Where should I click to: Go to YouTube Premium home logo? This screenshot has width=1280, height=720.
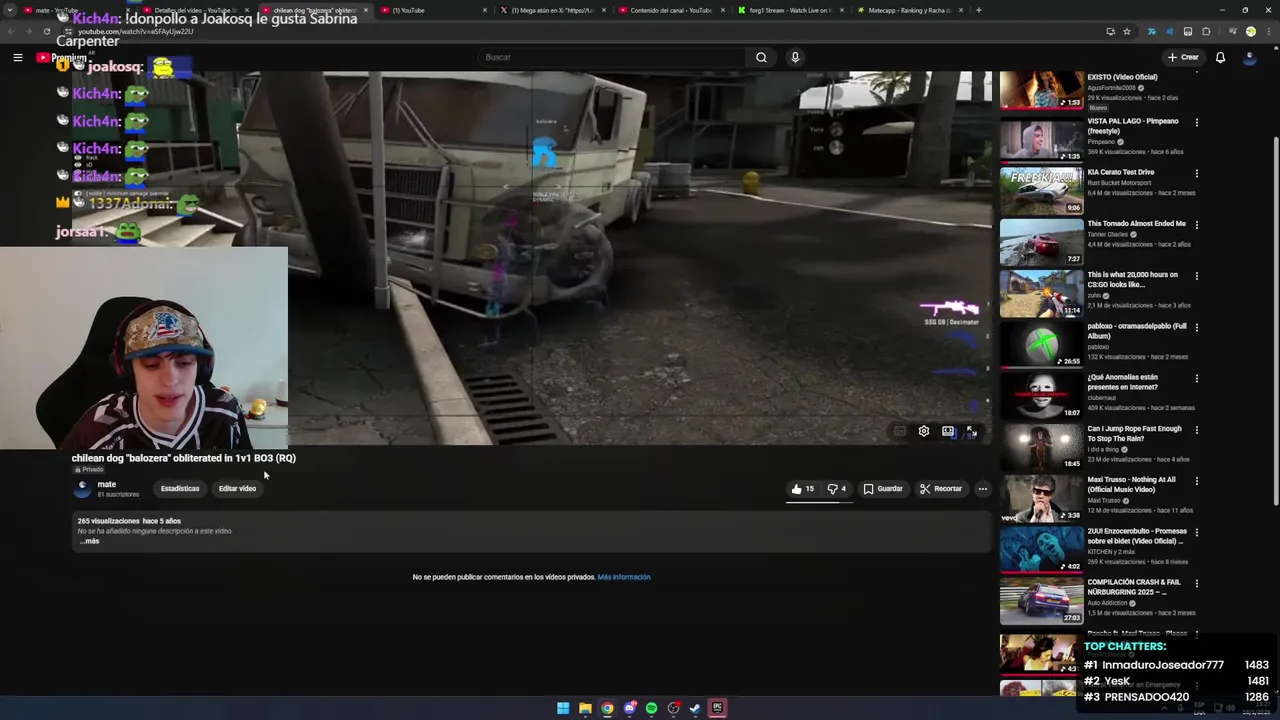61,57
